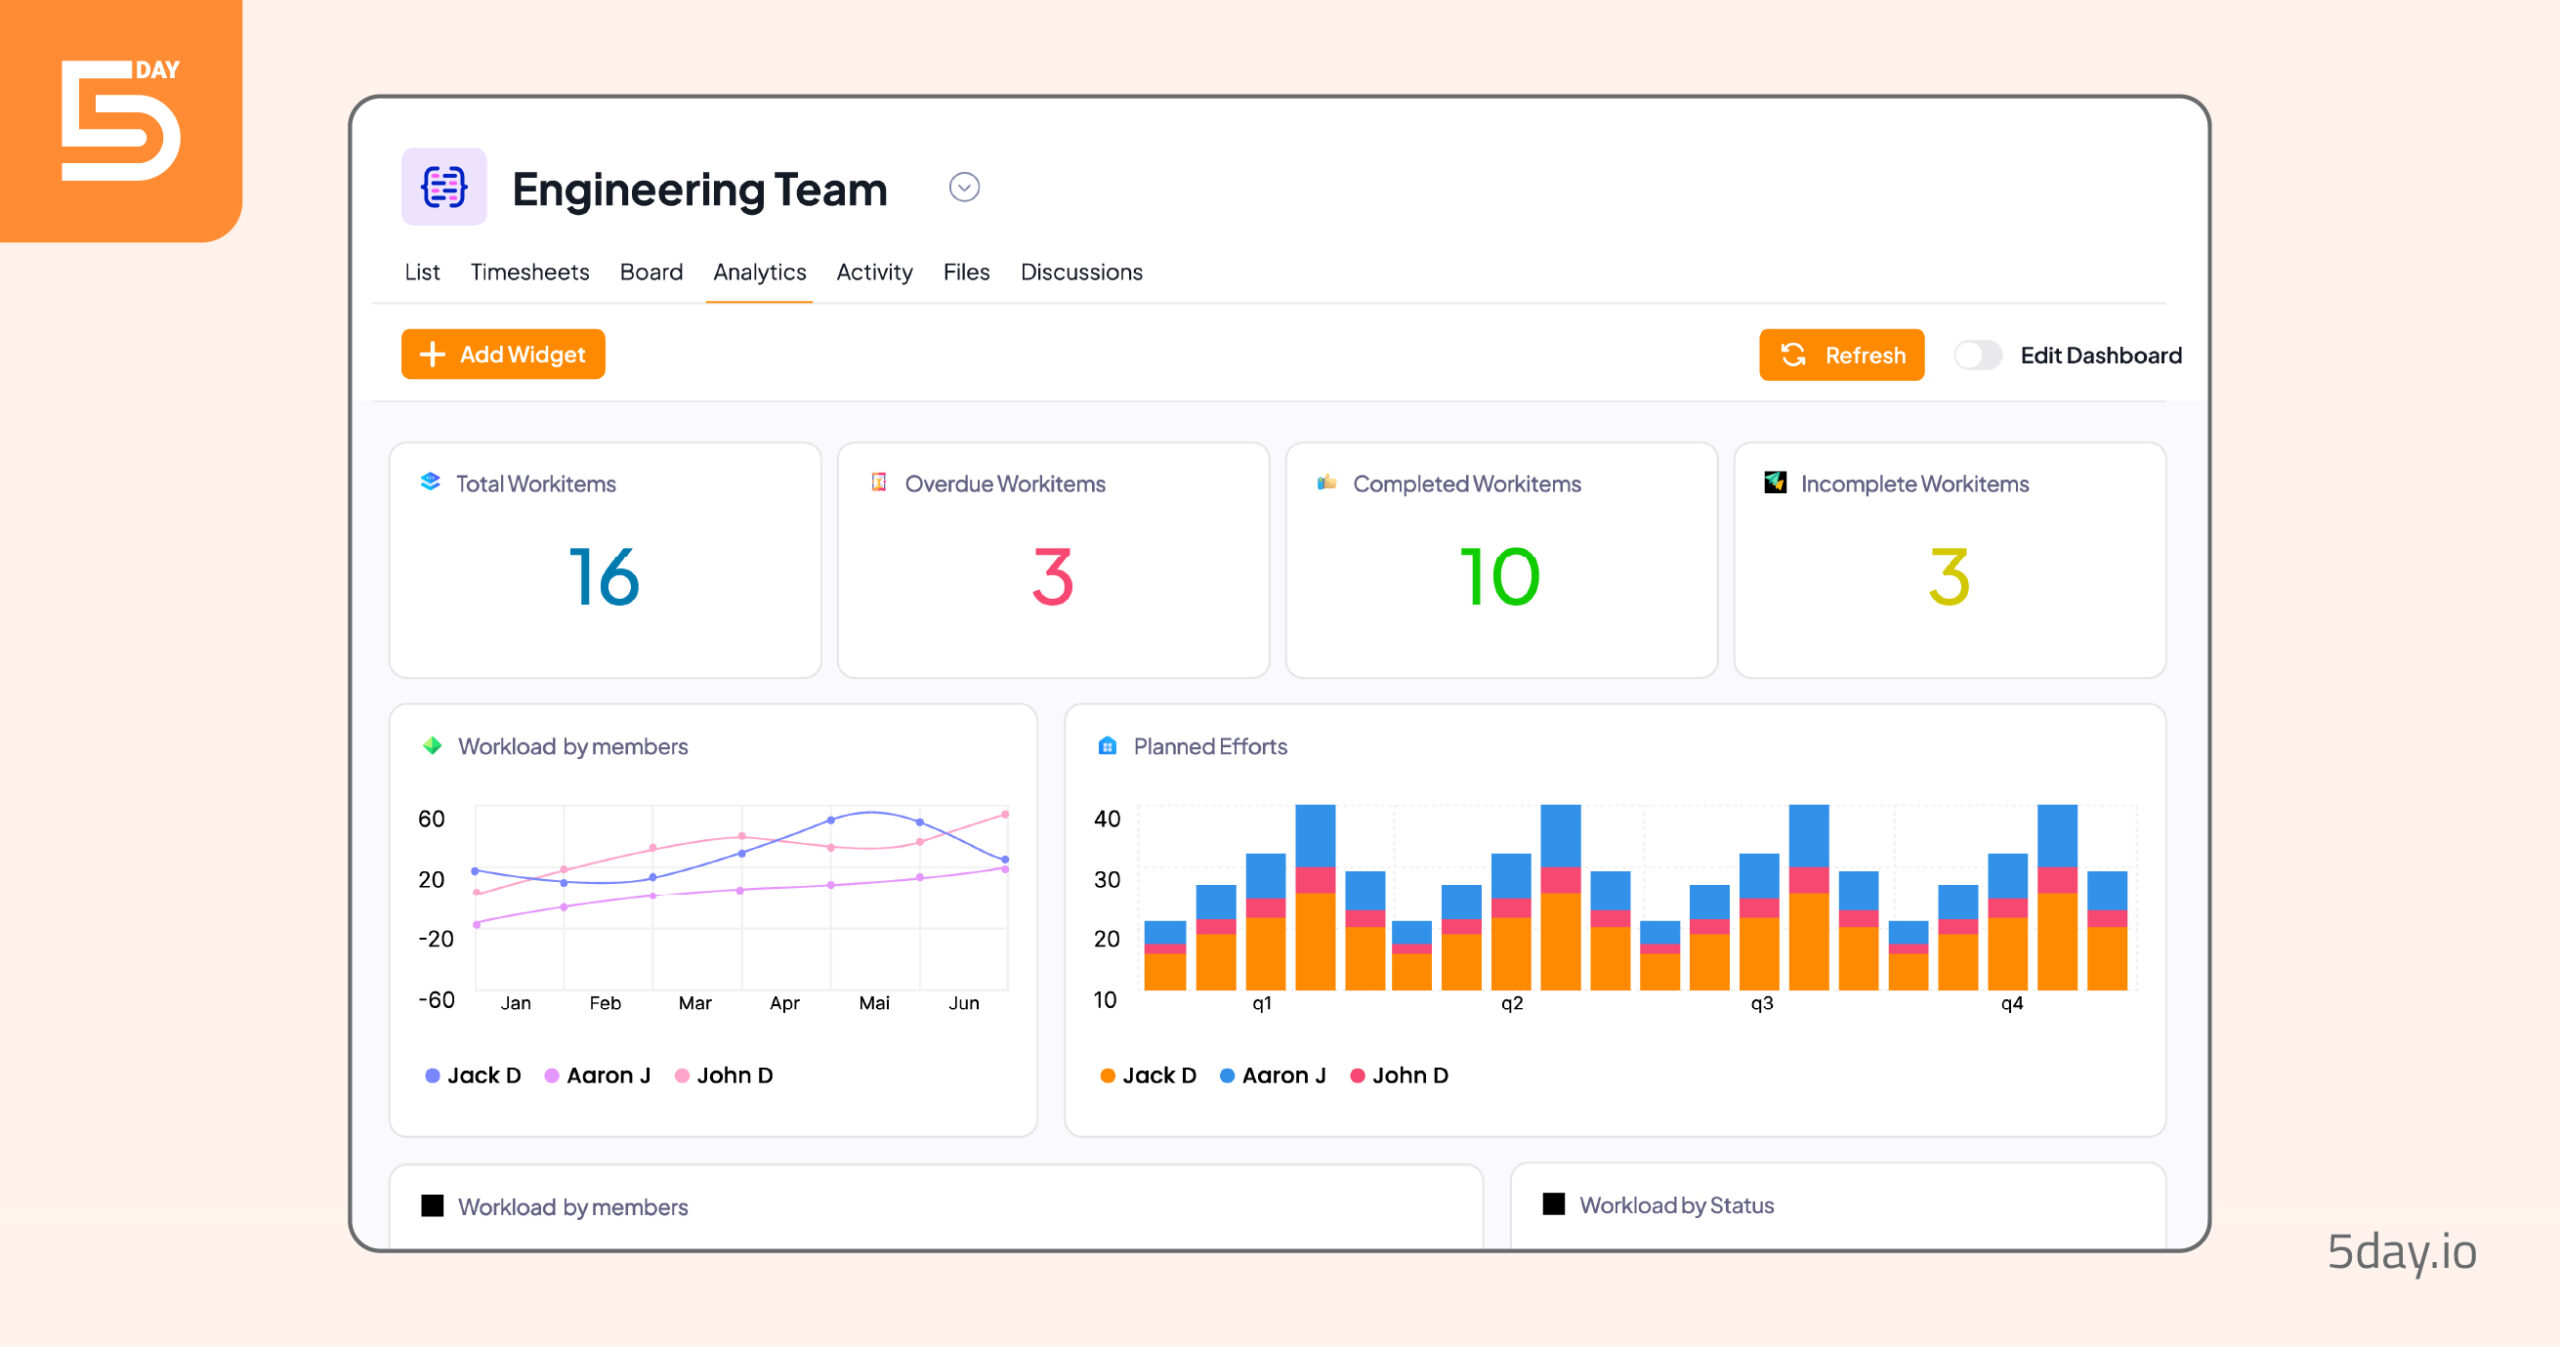Toggle Aaron J in Planned Efforts legend
Screen dimensions: 2560x1347
(x=1272, y=1075)
